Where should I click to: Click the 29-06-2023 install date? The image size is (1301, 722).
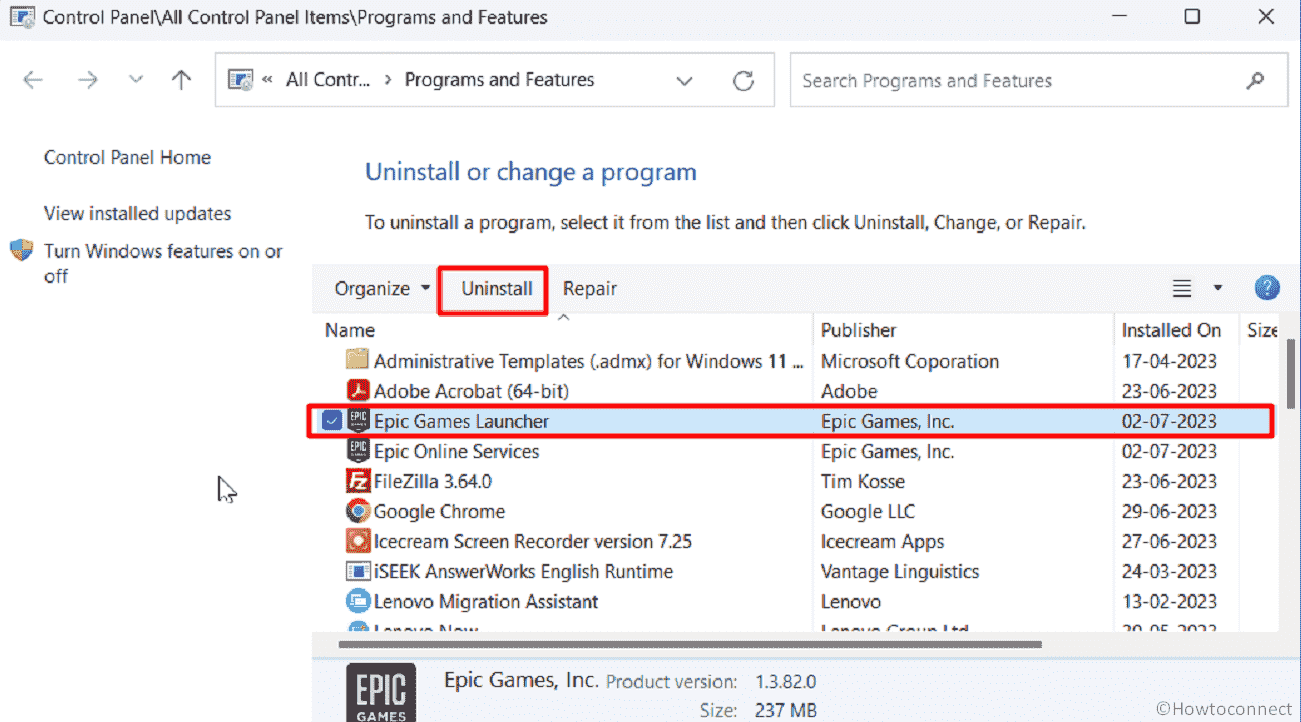(1169, 511)
